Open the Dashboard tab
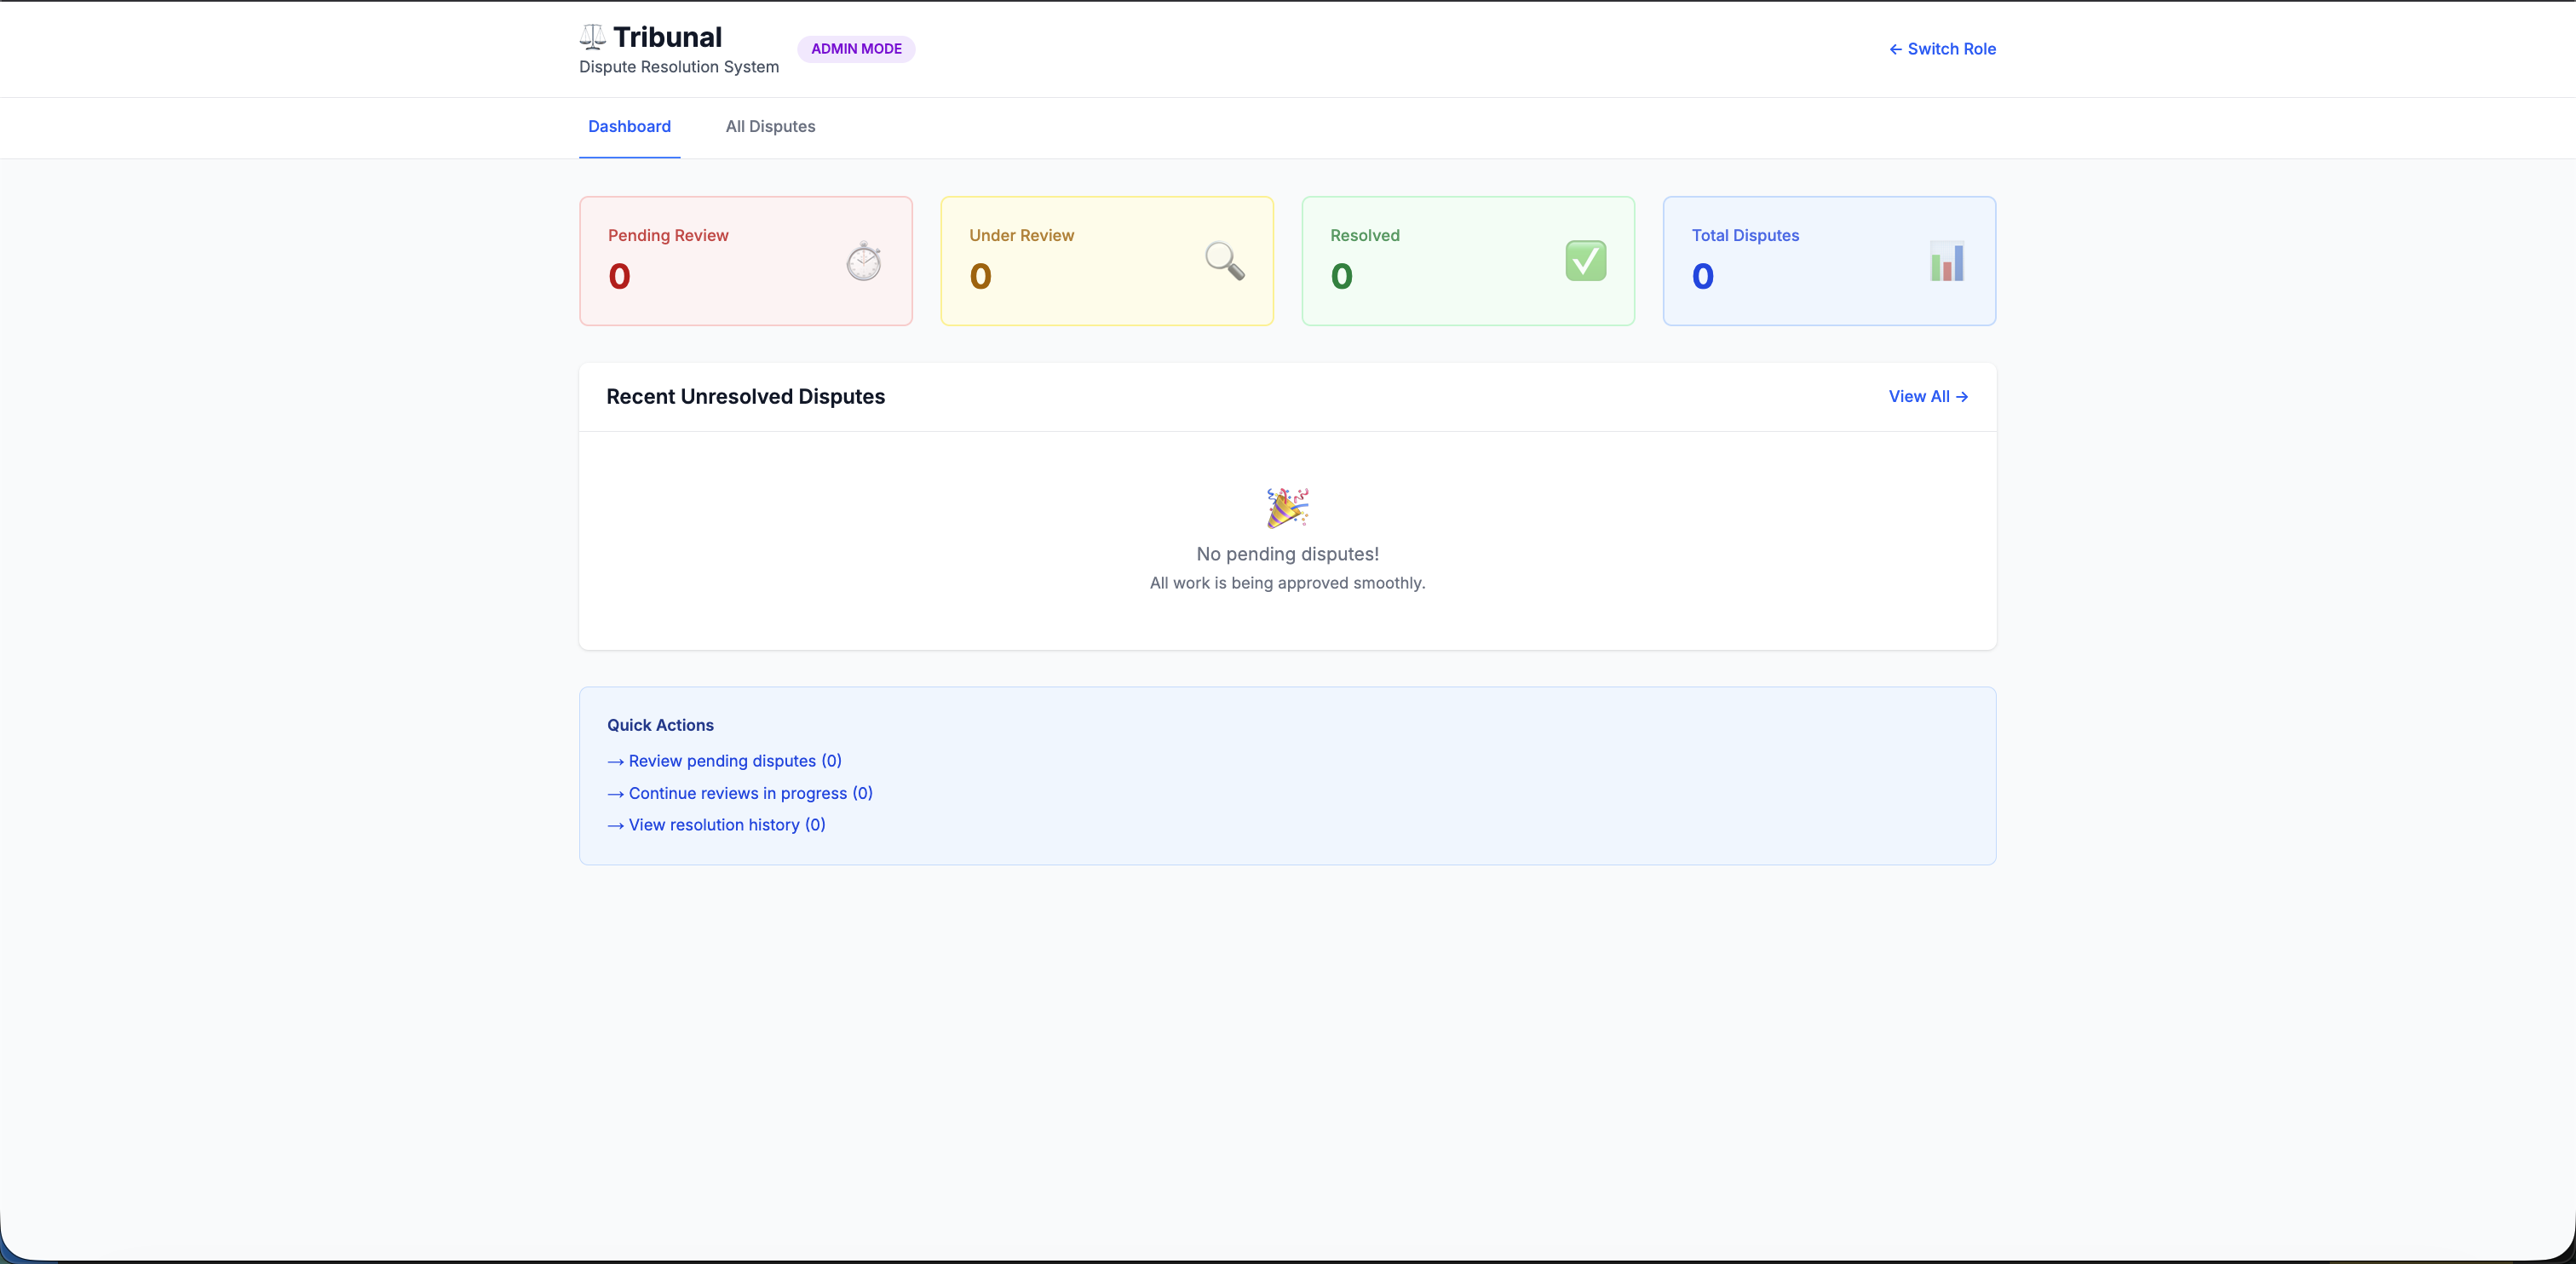 pyautogui.click(x=629, y=127)
